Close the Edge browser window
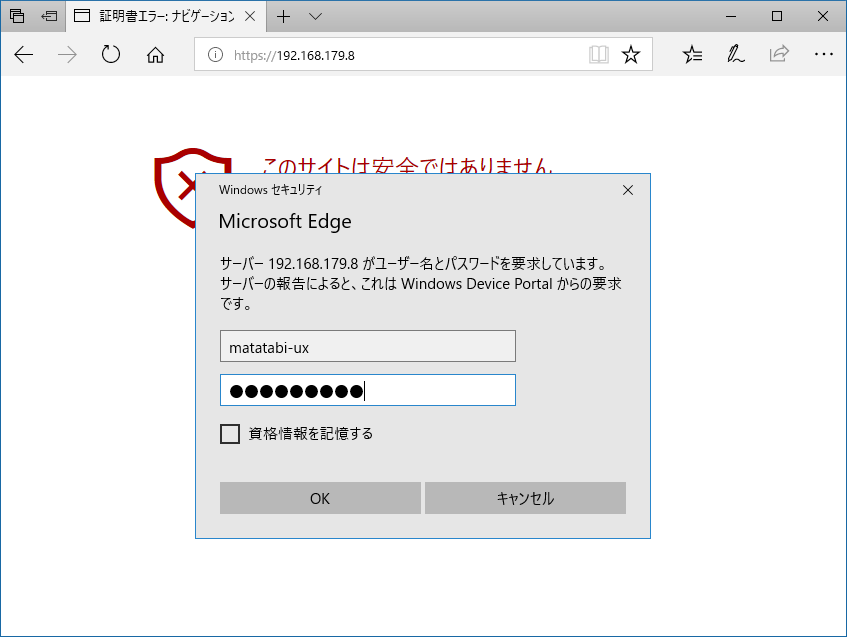847x637 pixels. click(823, 16)
